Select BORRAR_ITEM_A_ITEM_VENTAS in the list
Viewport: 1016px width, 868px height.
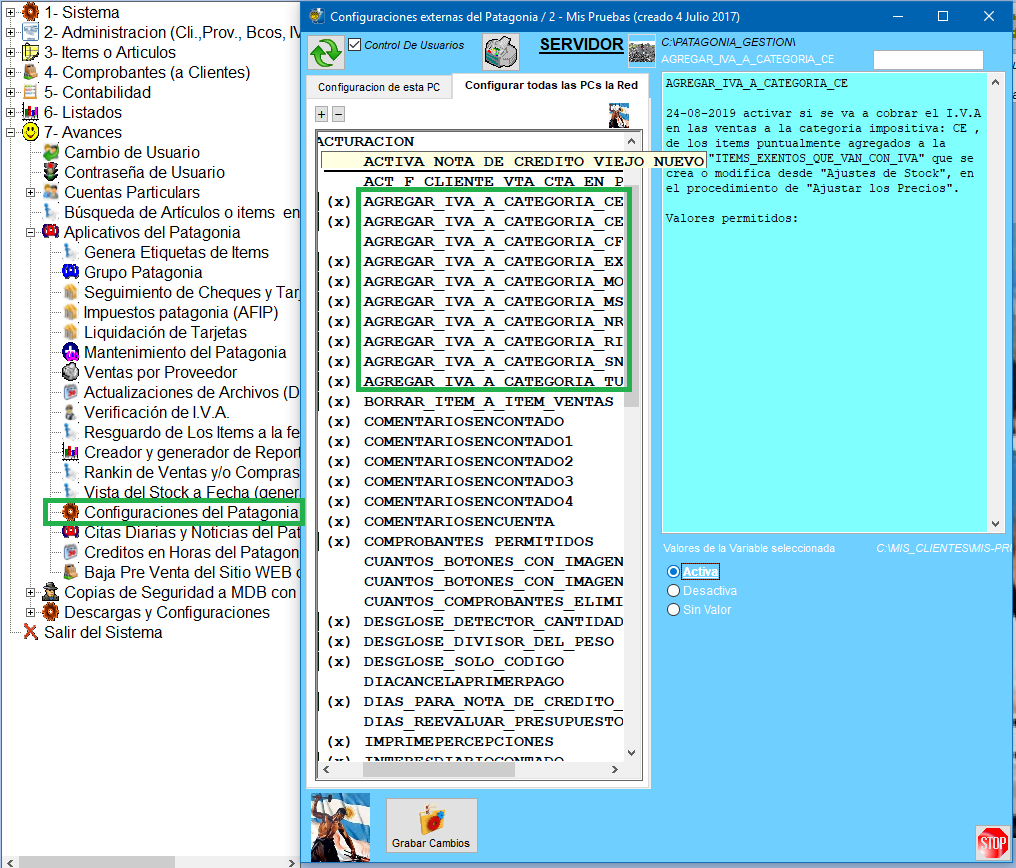click(x=489, y=402)
